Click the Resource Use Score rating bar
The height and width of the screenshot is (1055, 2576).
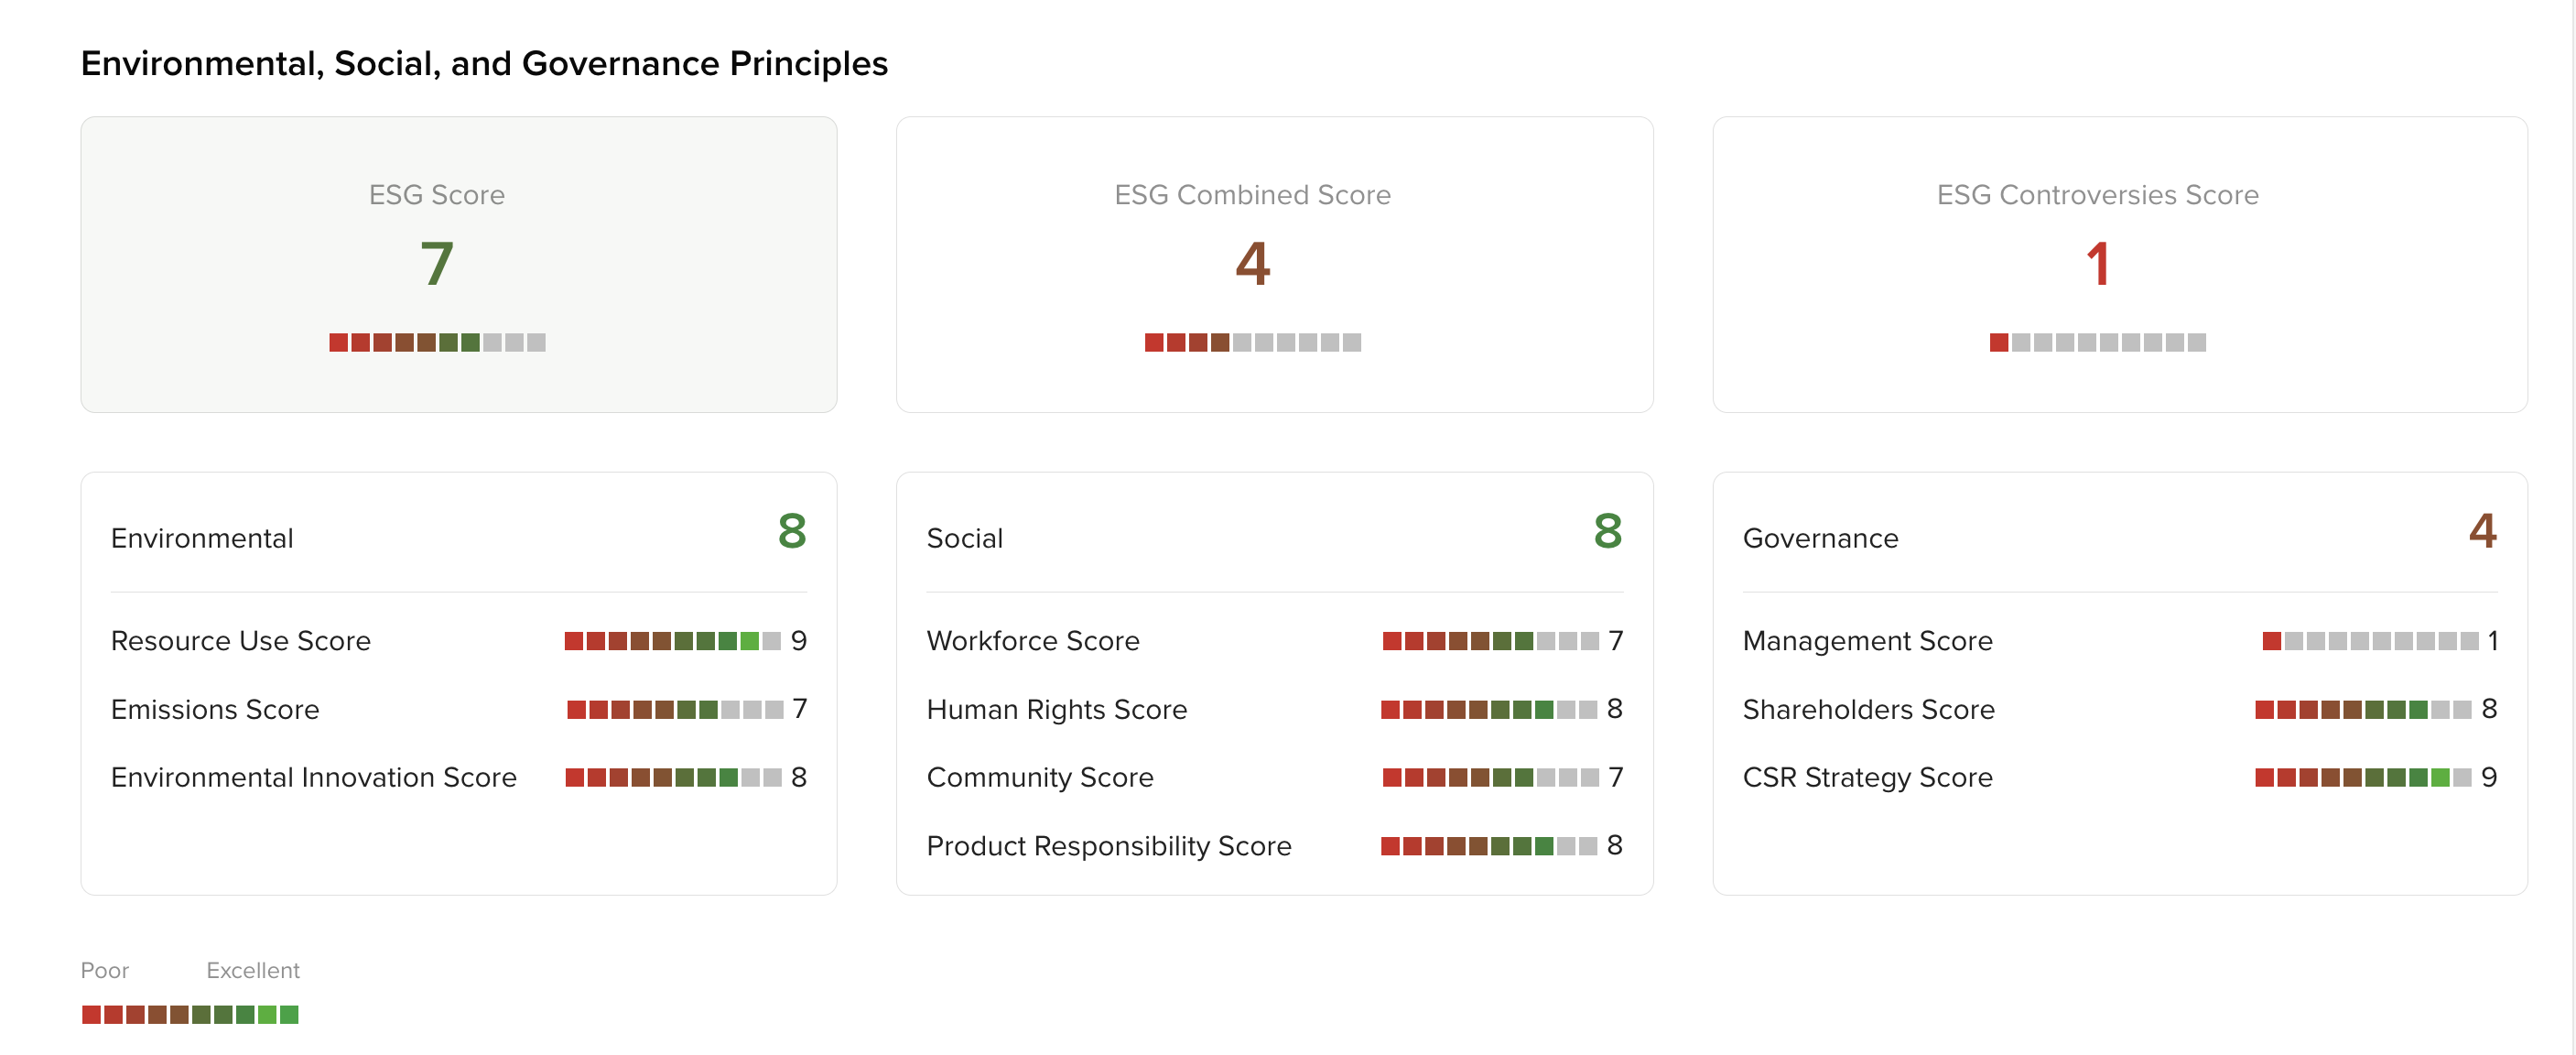click(672, 641)
